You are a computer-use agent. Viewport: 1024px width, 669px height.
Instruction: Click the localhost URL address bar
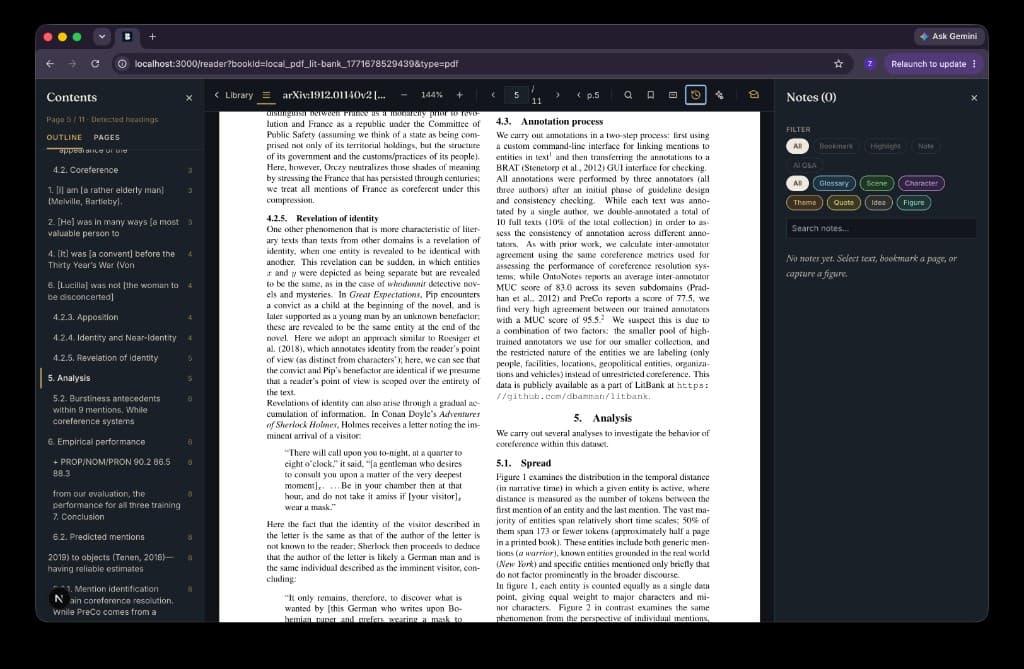(296, 63)
